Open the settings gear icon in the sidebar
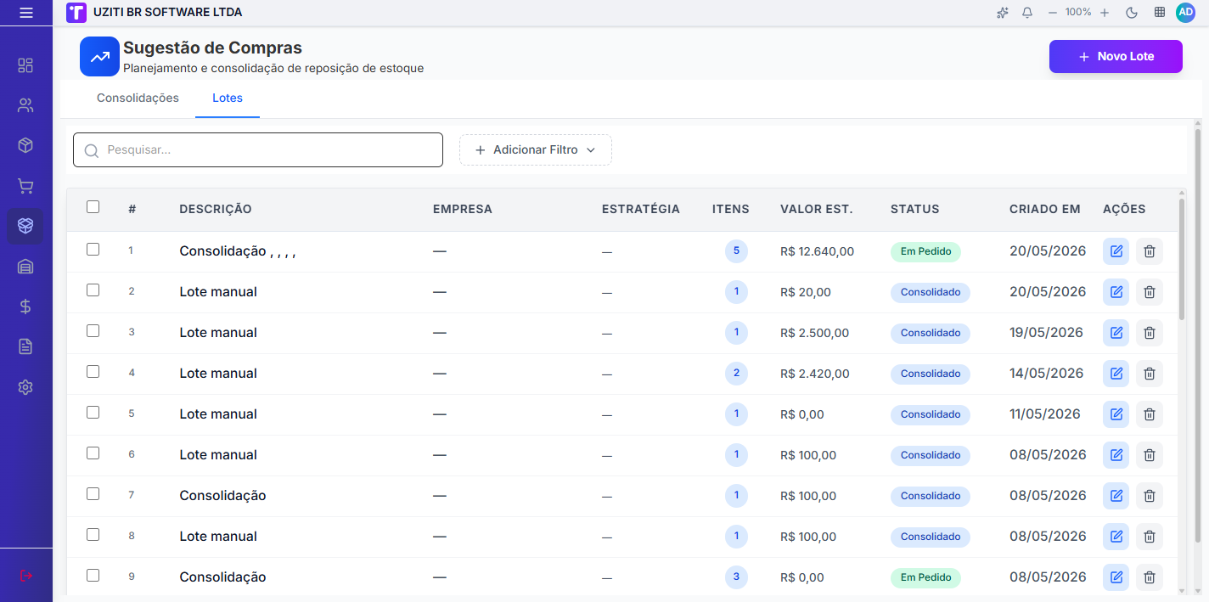 pyautogui.click(x=26, y=387)
